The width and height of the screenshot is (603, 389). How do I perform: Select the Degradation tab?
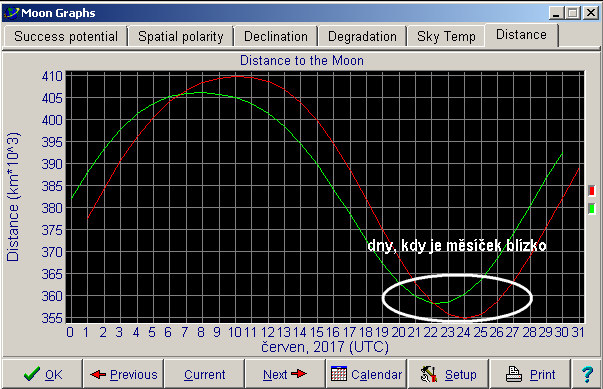click(x=362, y=37)
